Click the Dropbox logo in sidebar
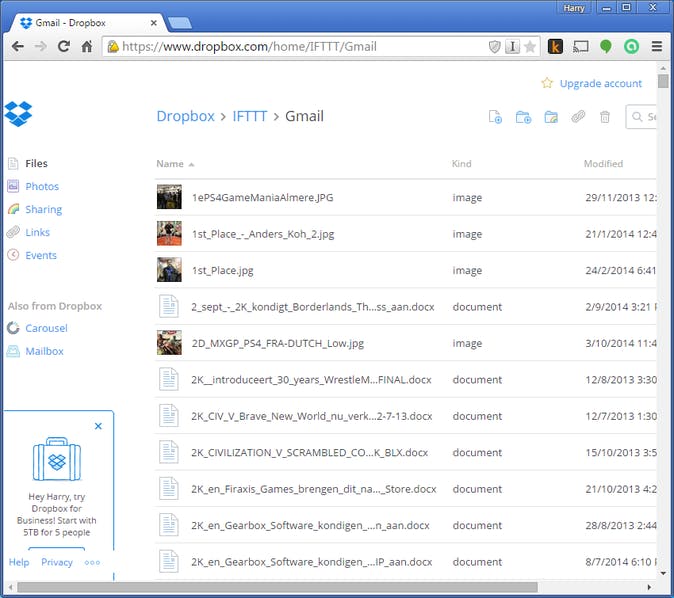 tap(18, 114)
